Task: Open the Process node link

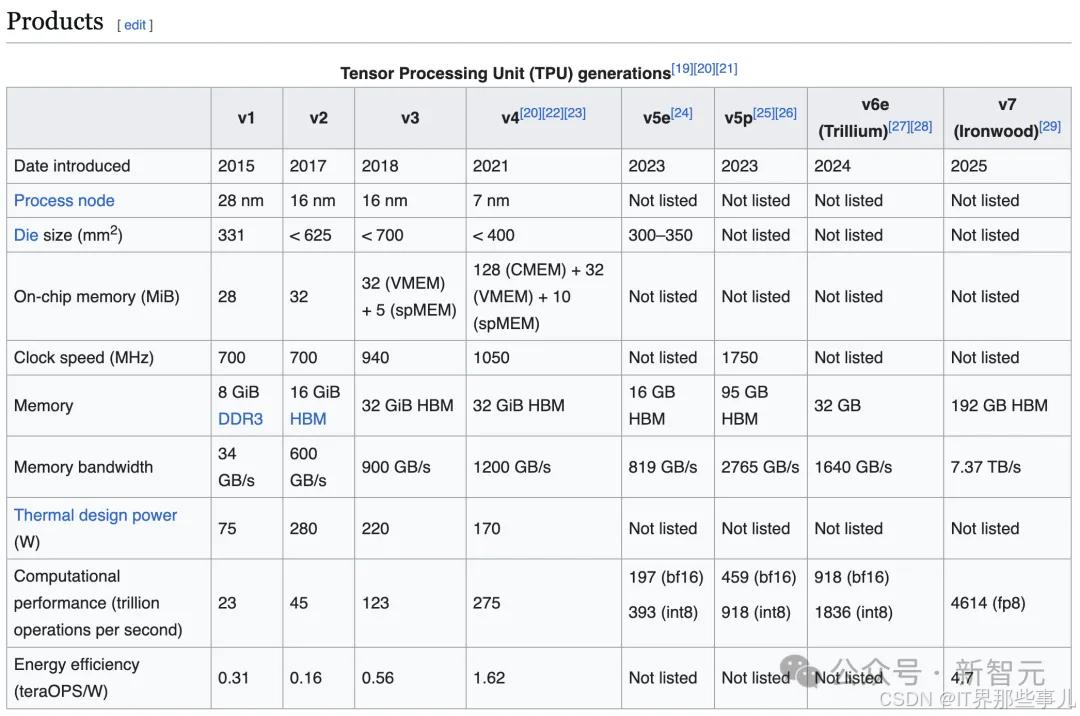Action: 64,200
